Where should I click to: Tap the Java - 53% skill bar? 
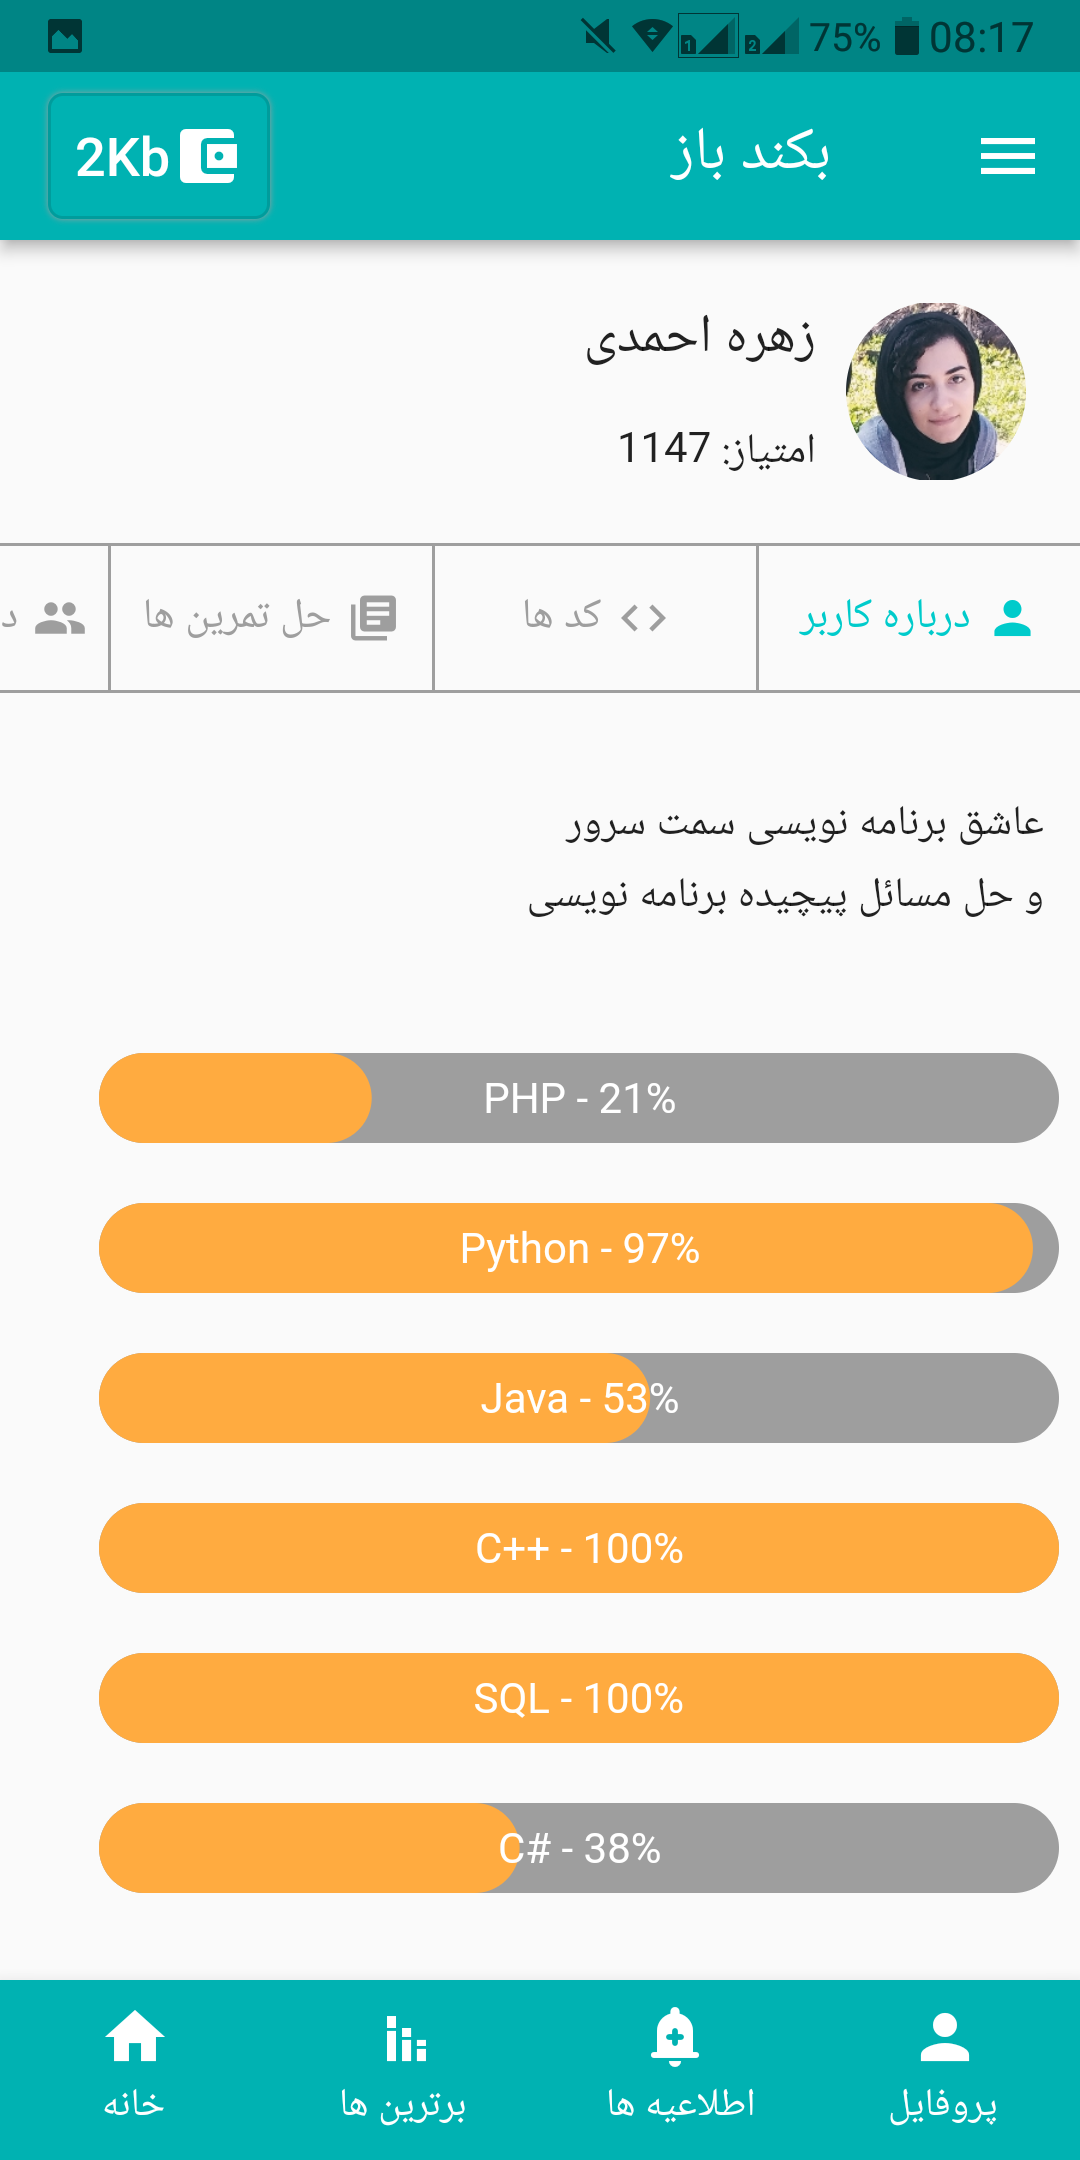[x=579, y=1398]
